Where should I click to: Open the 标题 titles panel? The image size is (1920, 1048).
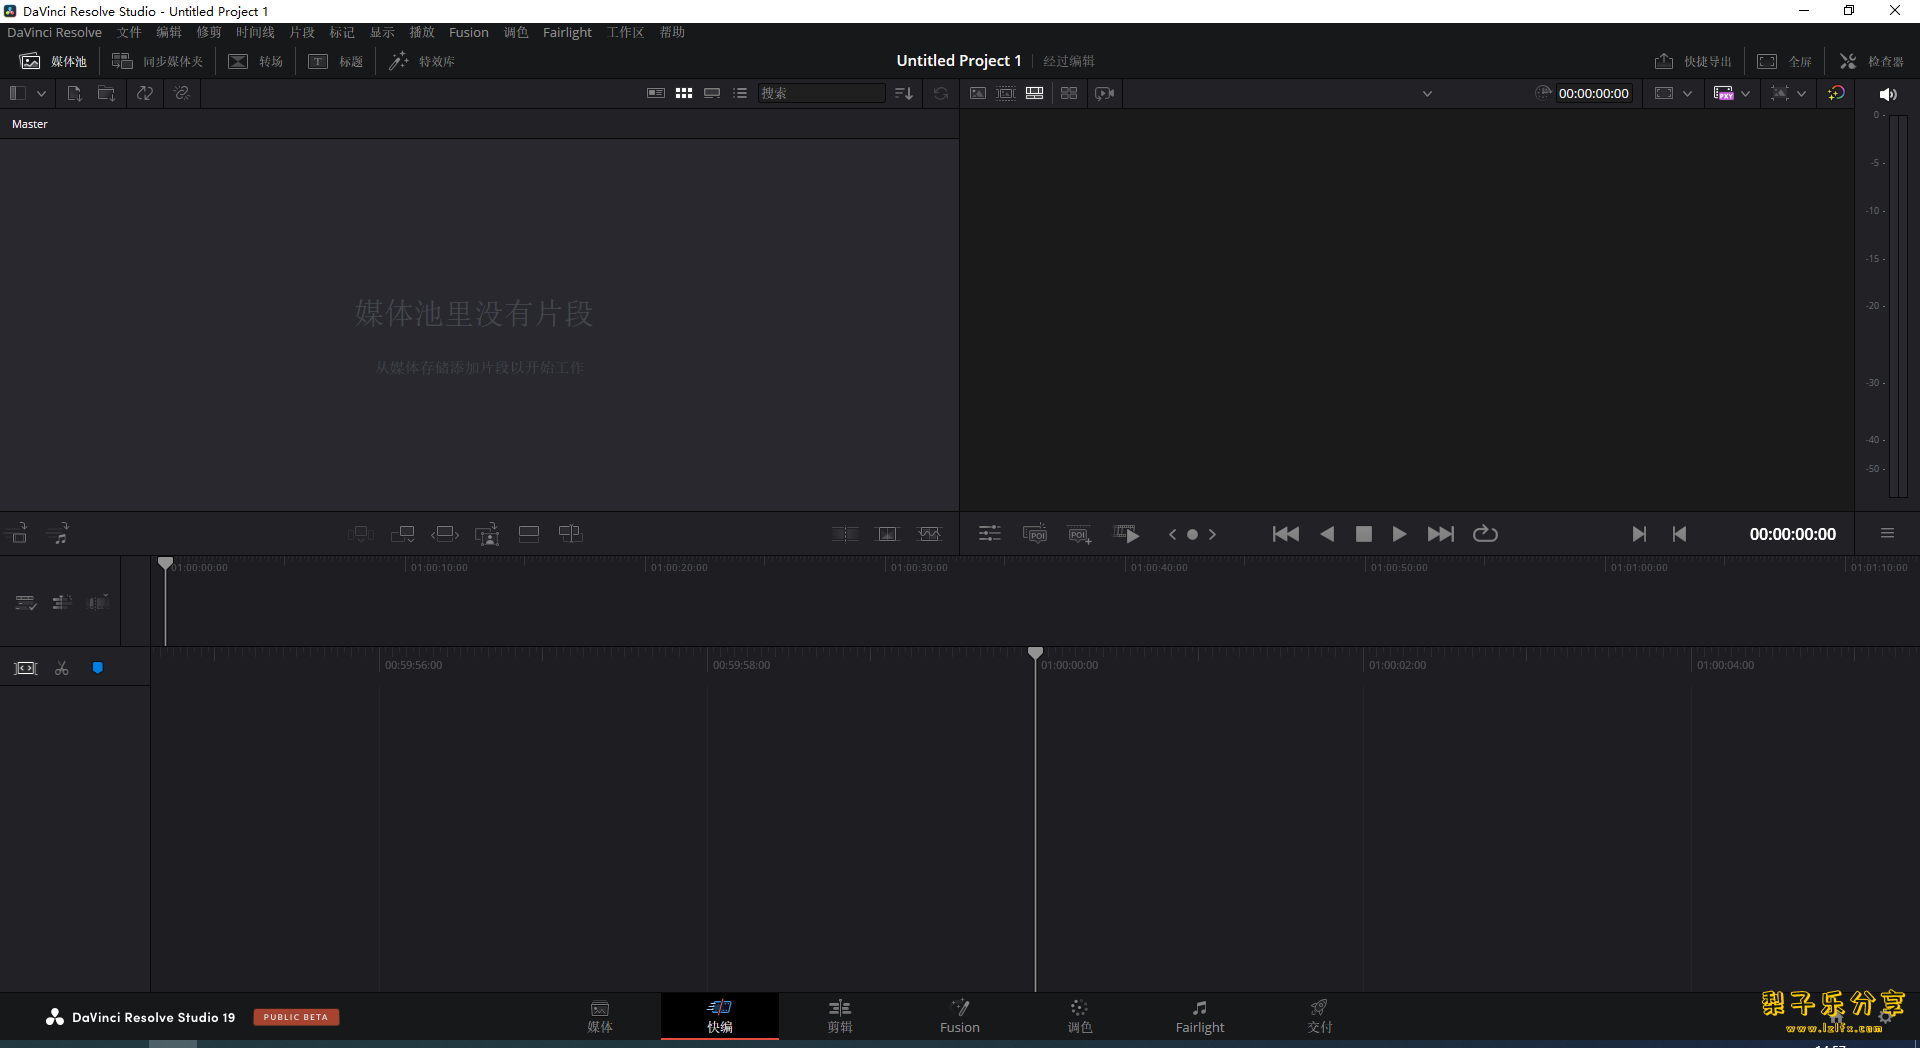335,61
